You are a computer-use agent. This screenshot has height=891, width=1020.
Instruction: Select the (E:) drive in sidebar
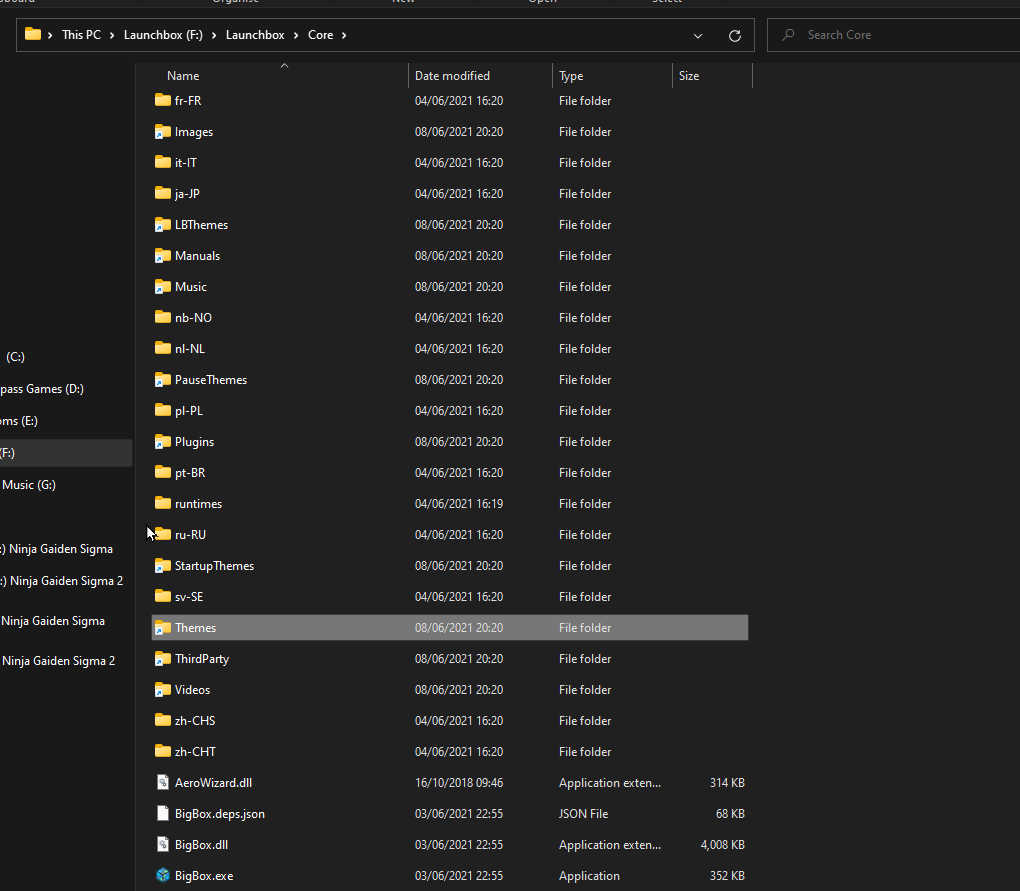(20, 421)
